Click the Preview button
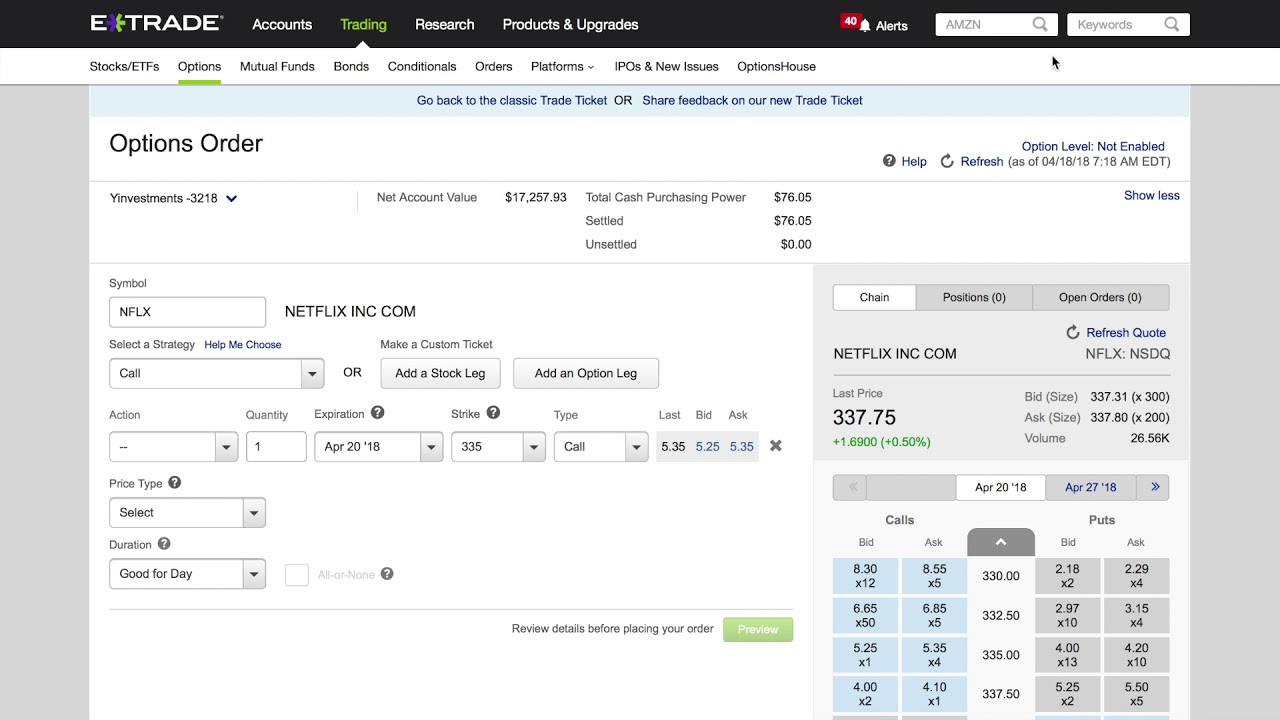 pos(758,629)
